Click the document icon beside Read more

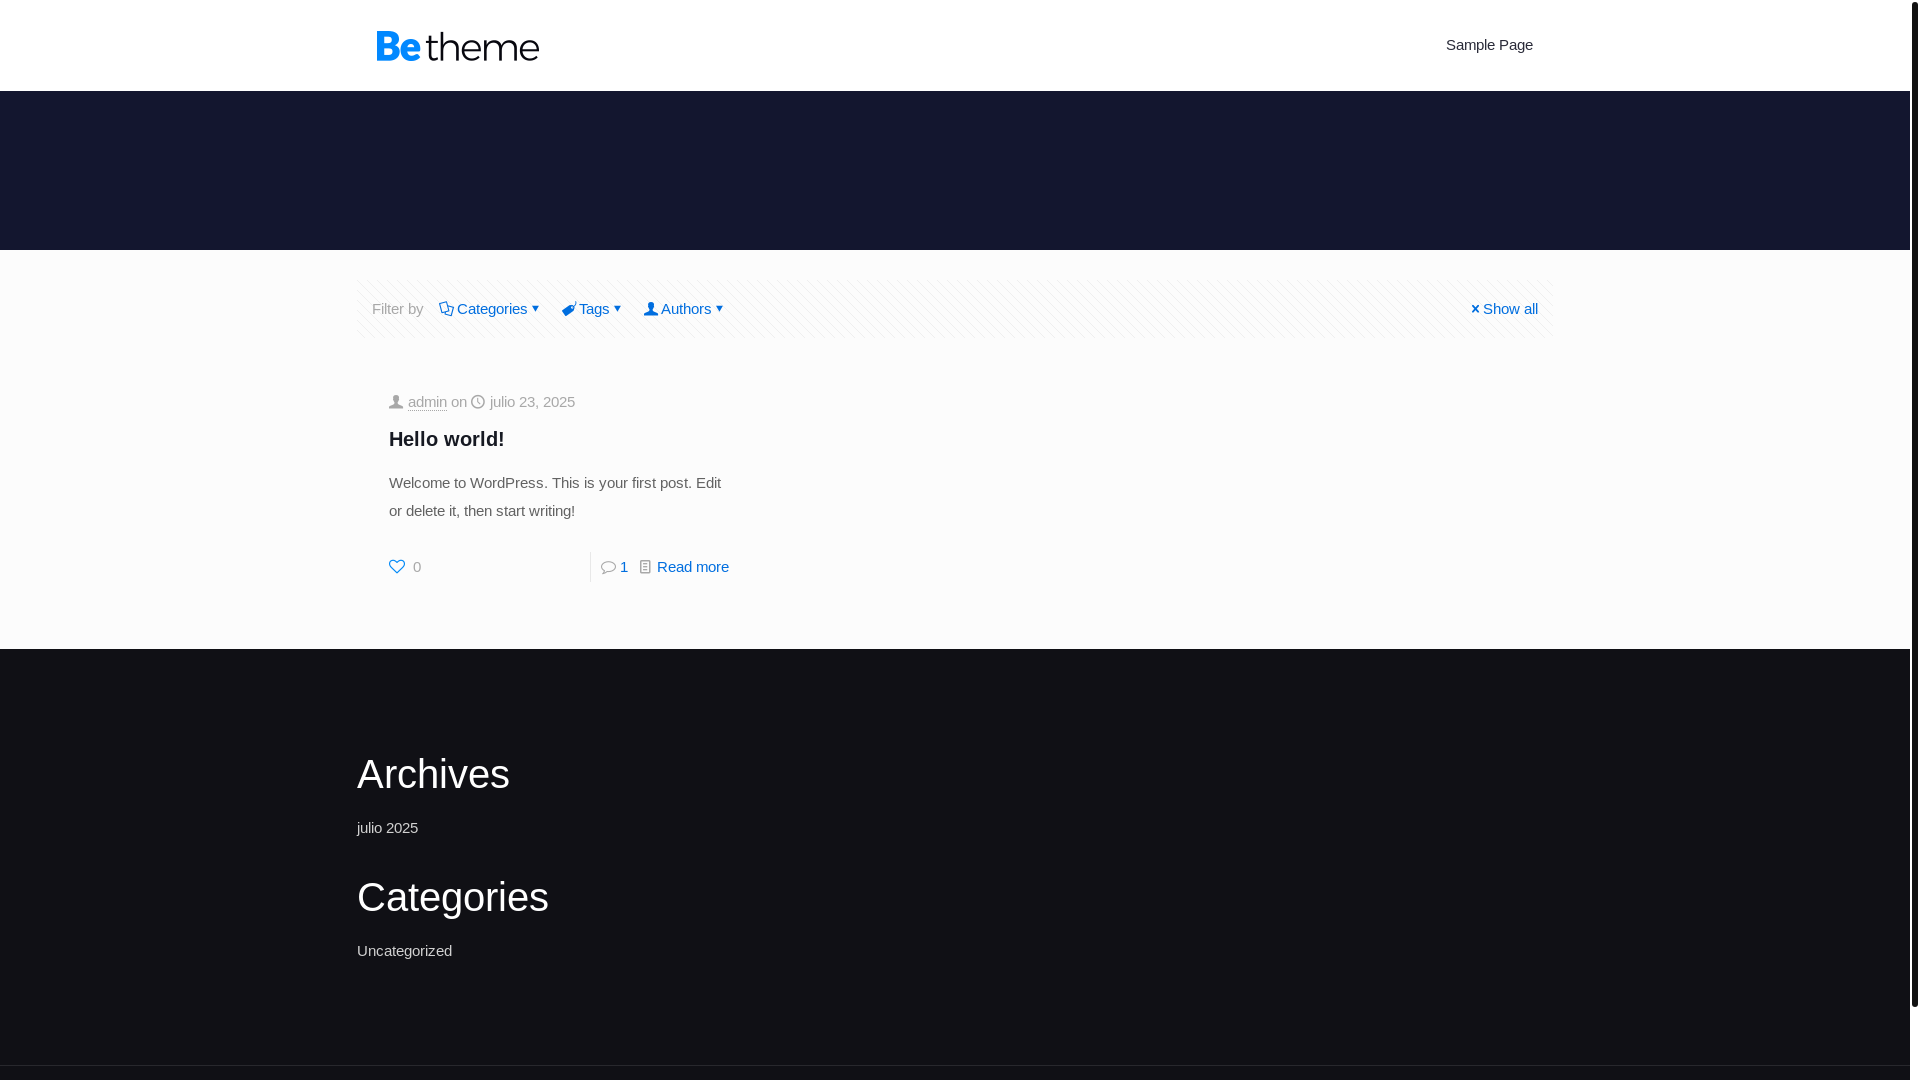[645, 567]
